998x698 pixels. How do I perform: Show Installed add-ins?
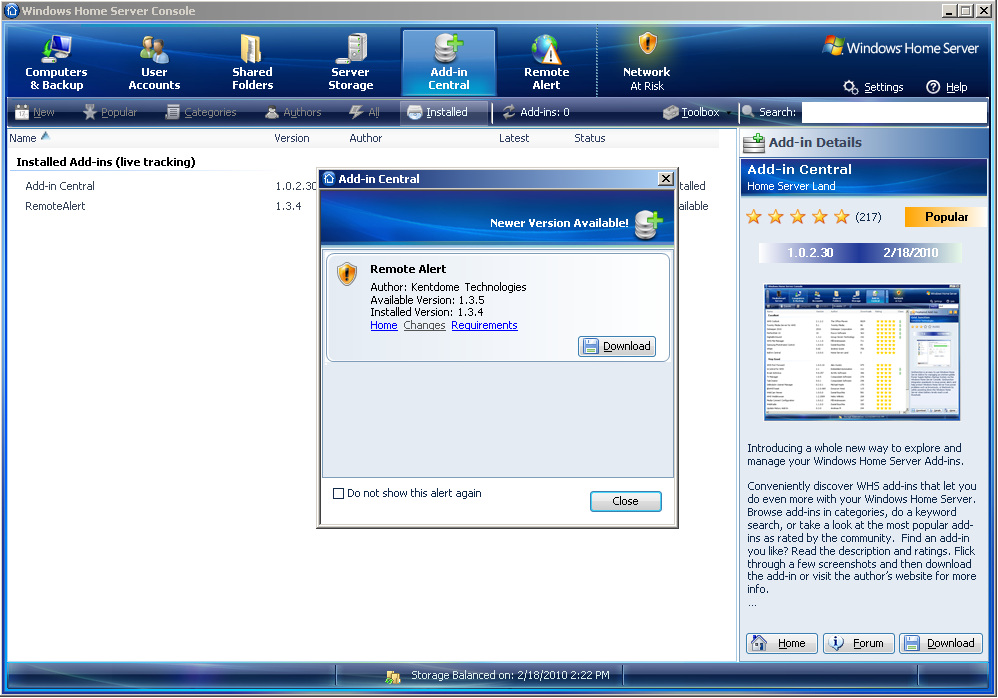444,112
